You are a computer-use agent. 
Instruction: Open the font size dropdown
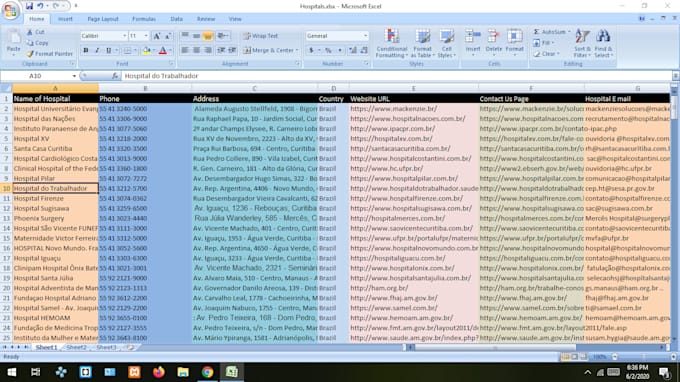pos(146,36)
